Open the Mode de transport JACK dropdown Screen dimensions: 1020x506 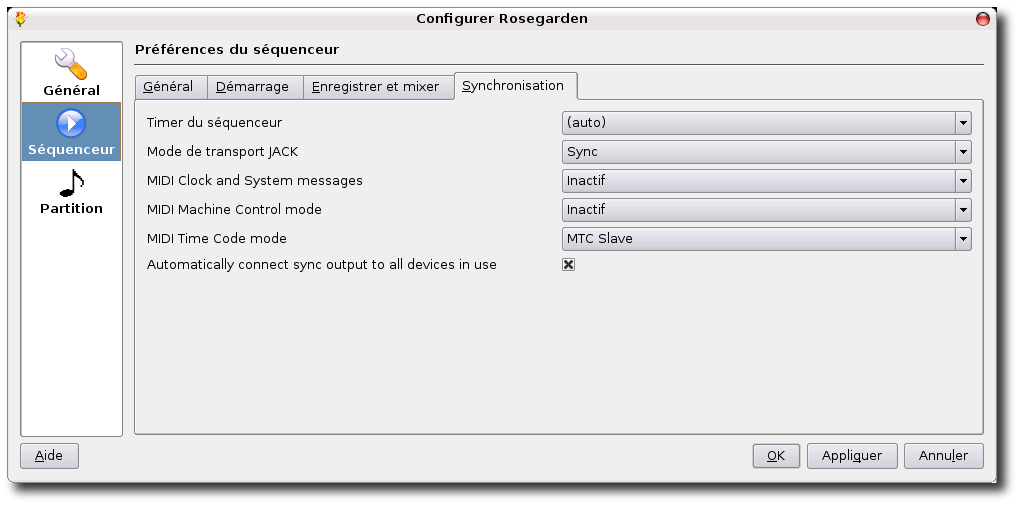(766, 152)
